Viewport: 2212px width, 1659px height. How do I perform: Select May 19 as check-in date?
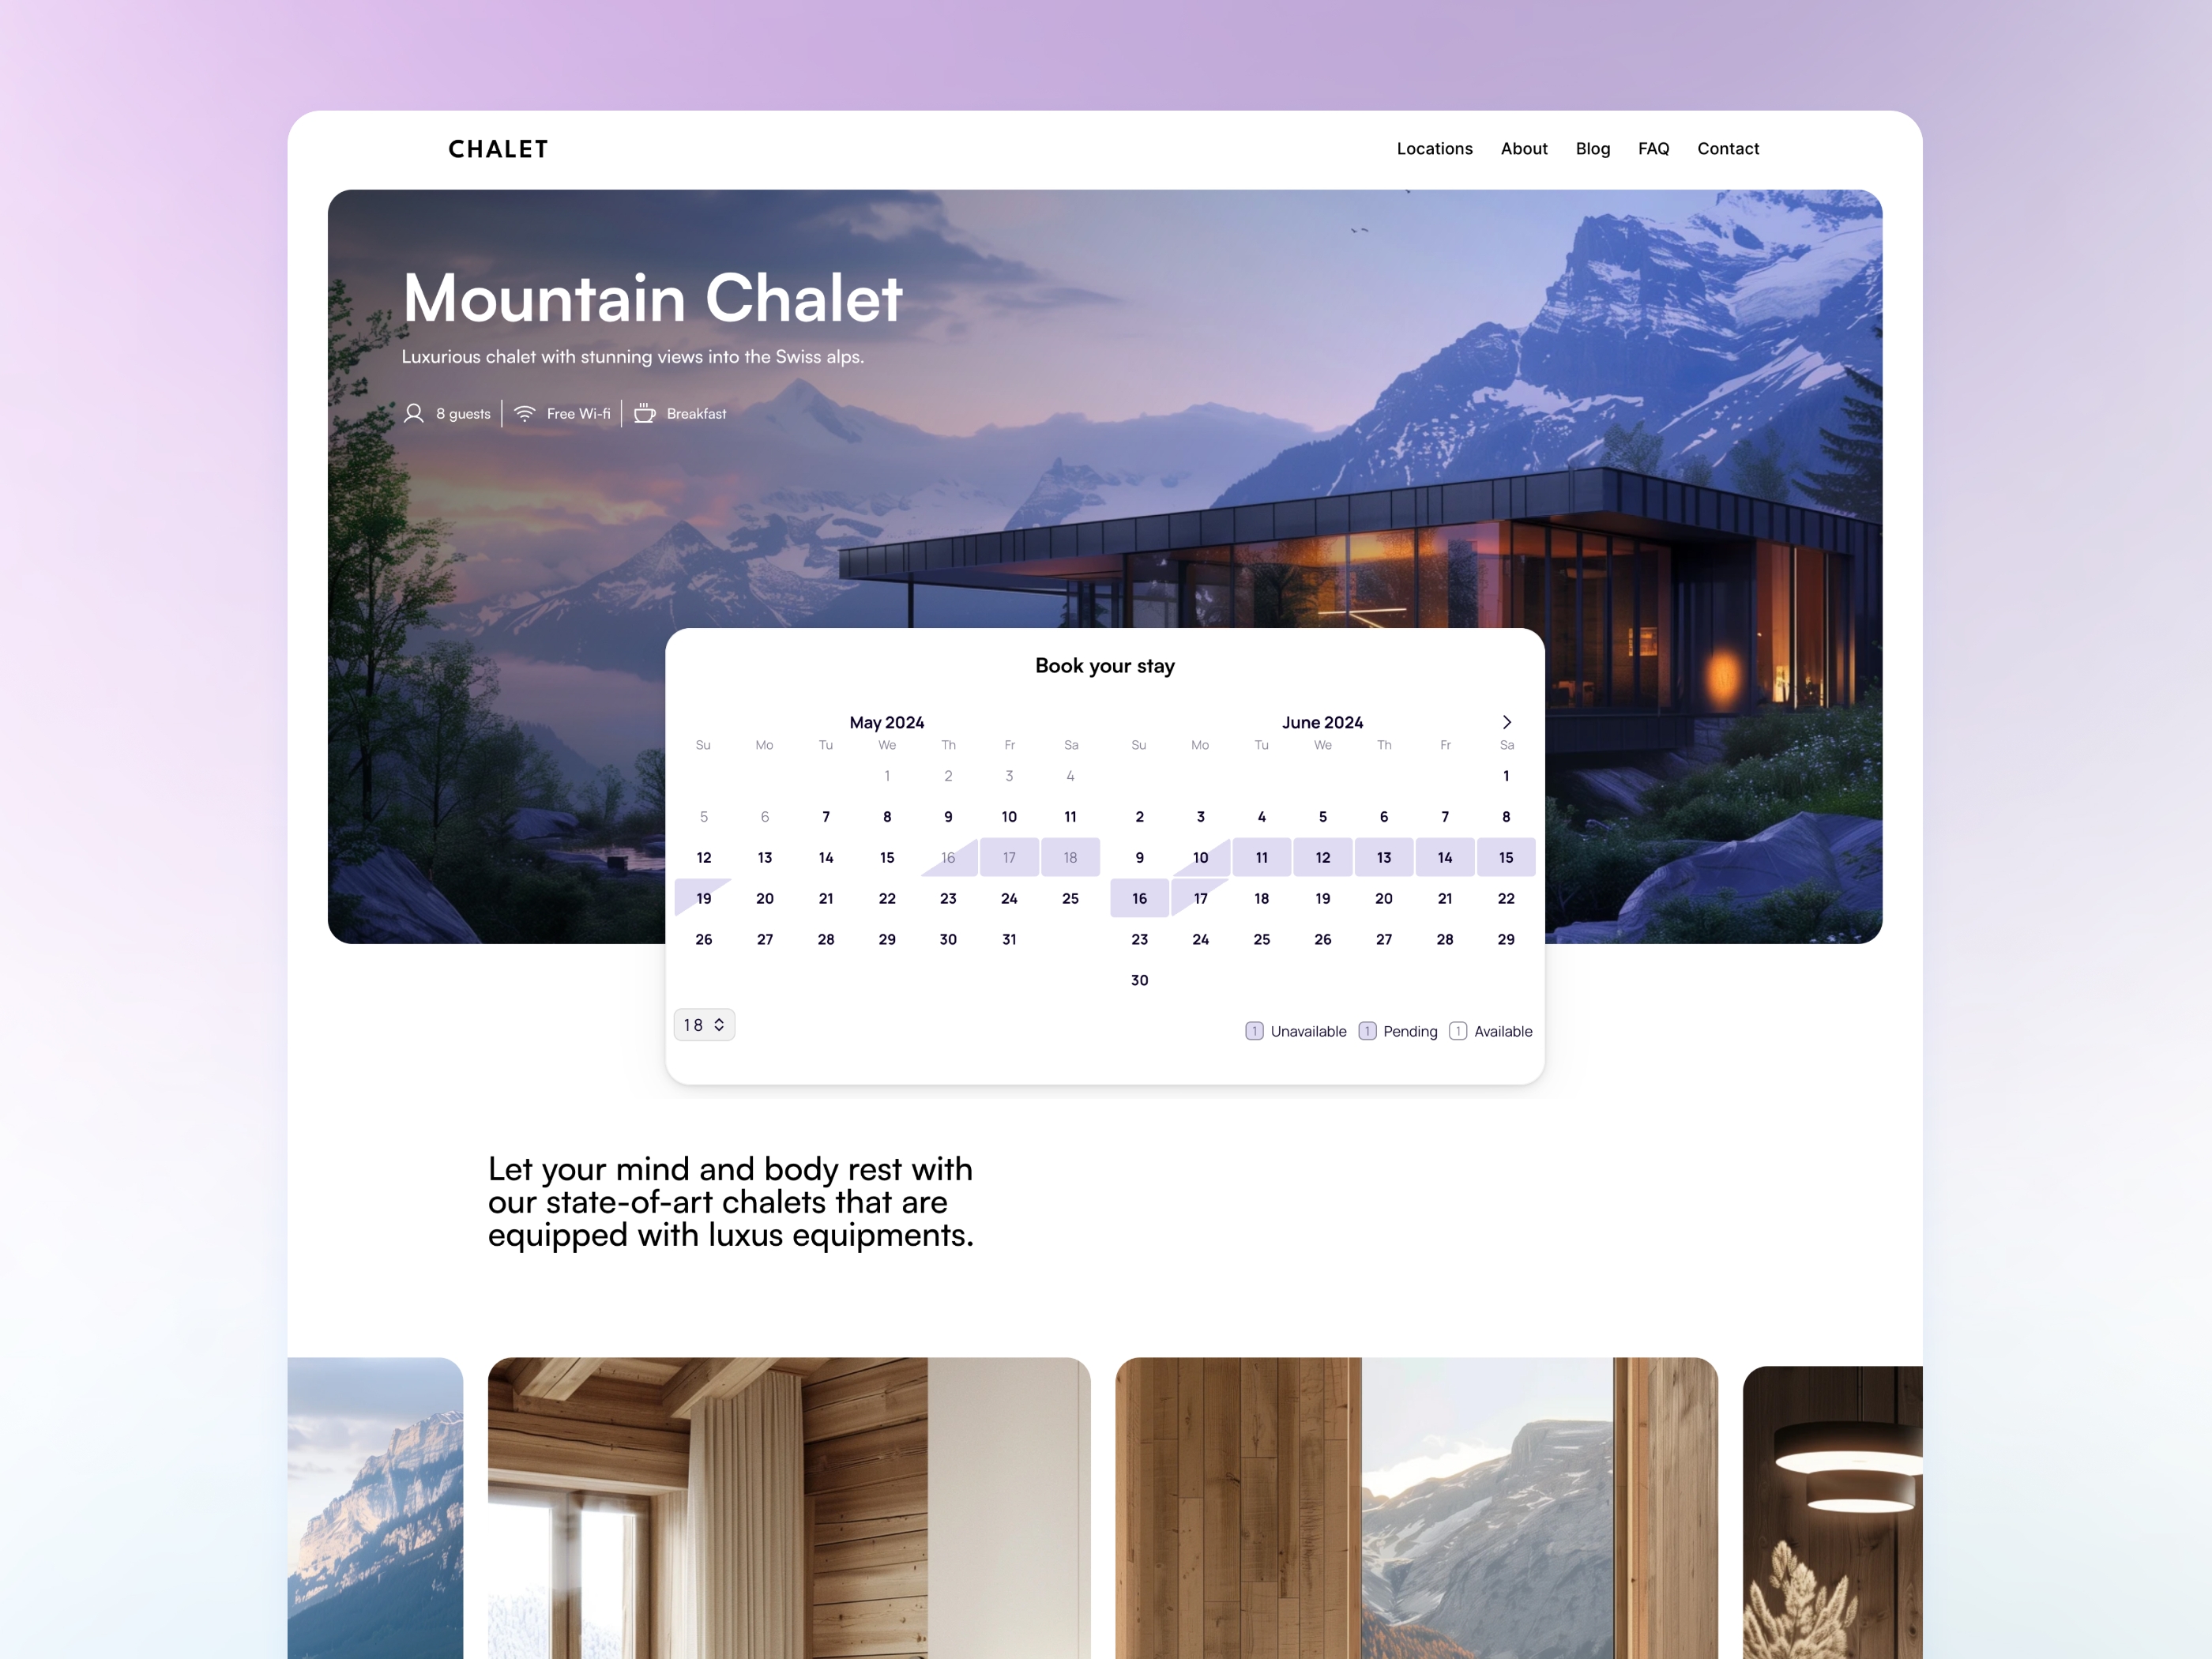702,894
